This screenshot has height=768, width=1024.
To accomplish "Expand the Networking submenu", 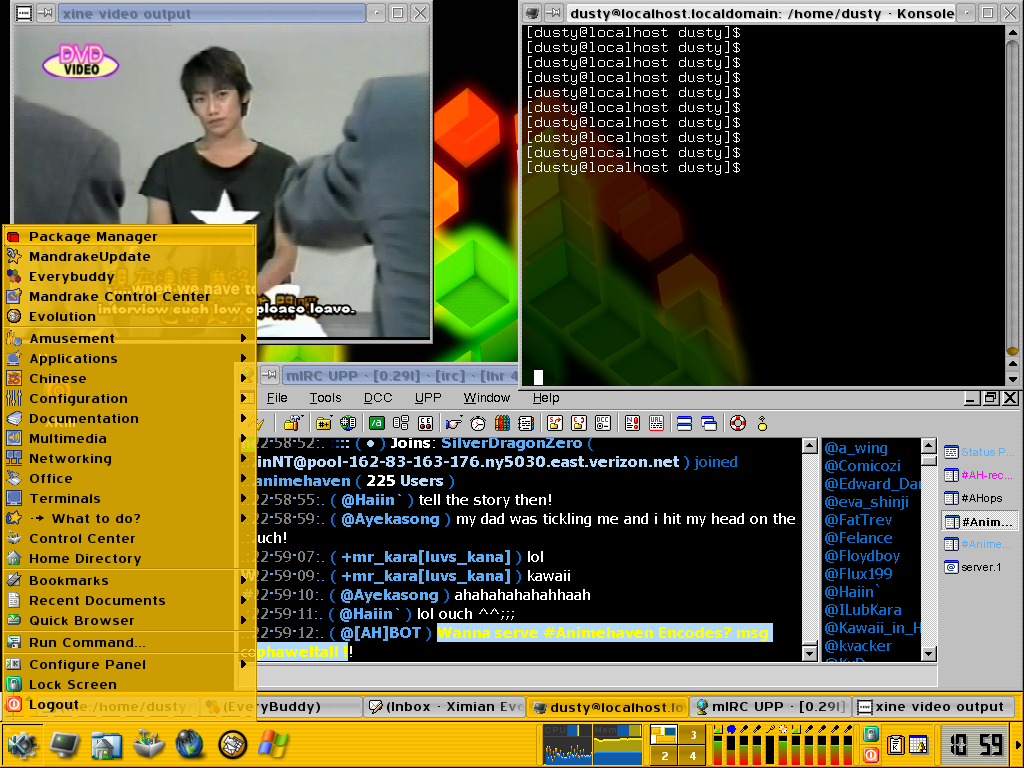I will pyautogui.click(x=129, y=458).
